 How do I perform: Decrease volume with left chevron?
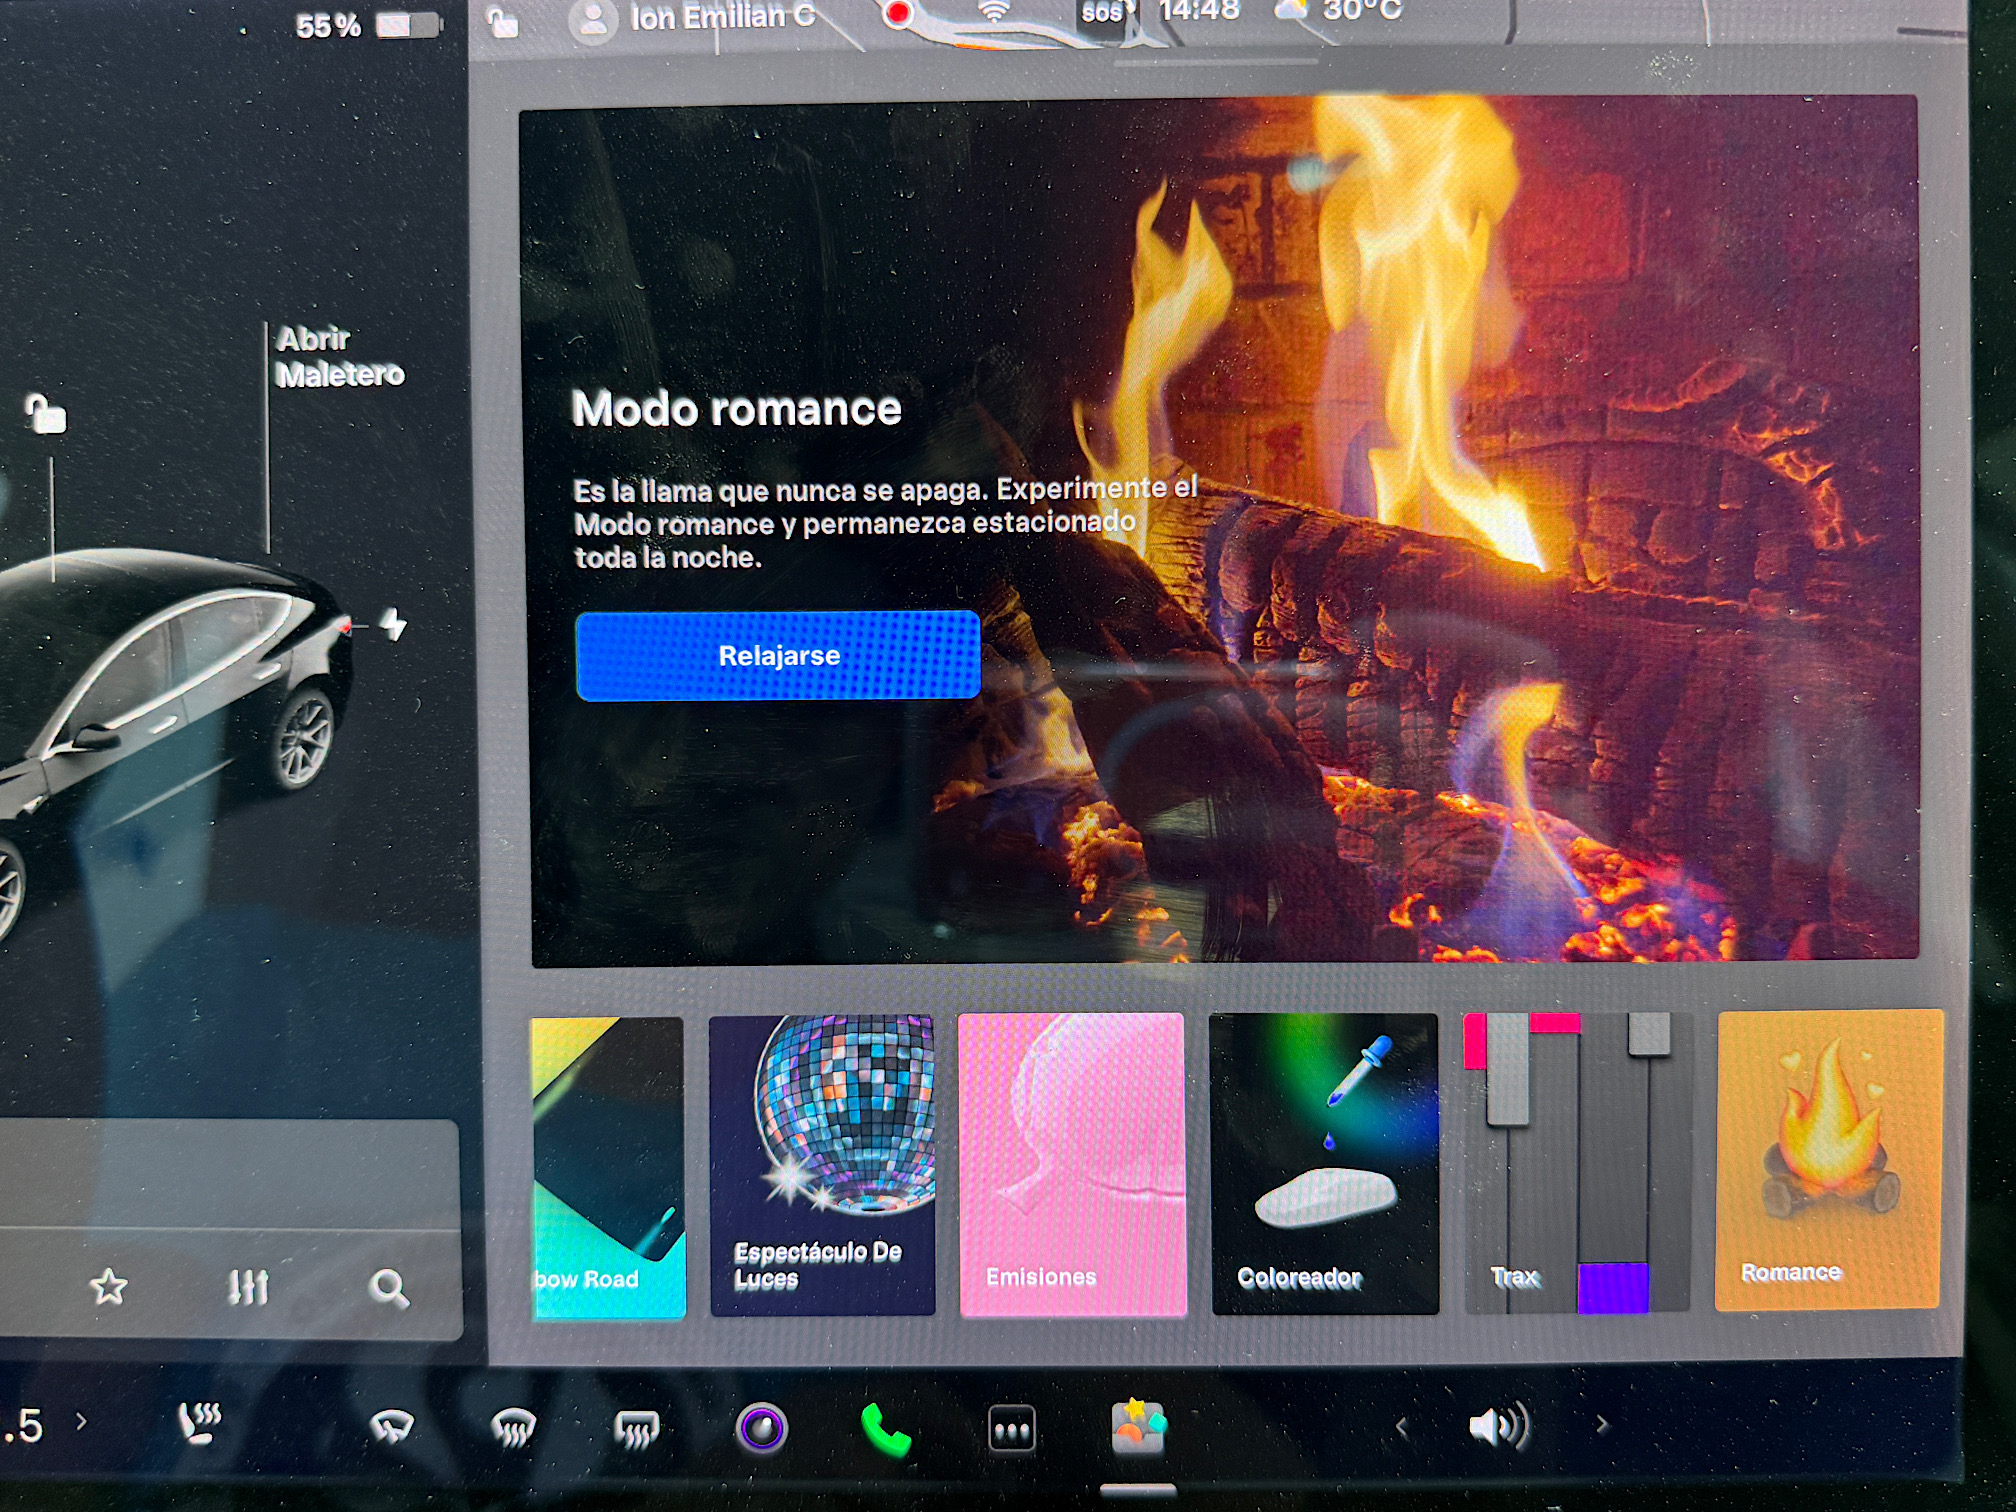[1402, 1428]
